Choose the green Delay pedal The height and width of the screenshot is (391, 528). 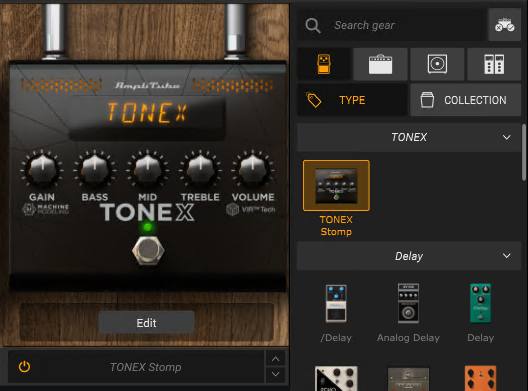481,304
